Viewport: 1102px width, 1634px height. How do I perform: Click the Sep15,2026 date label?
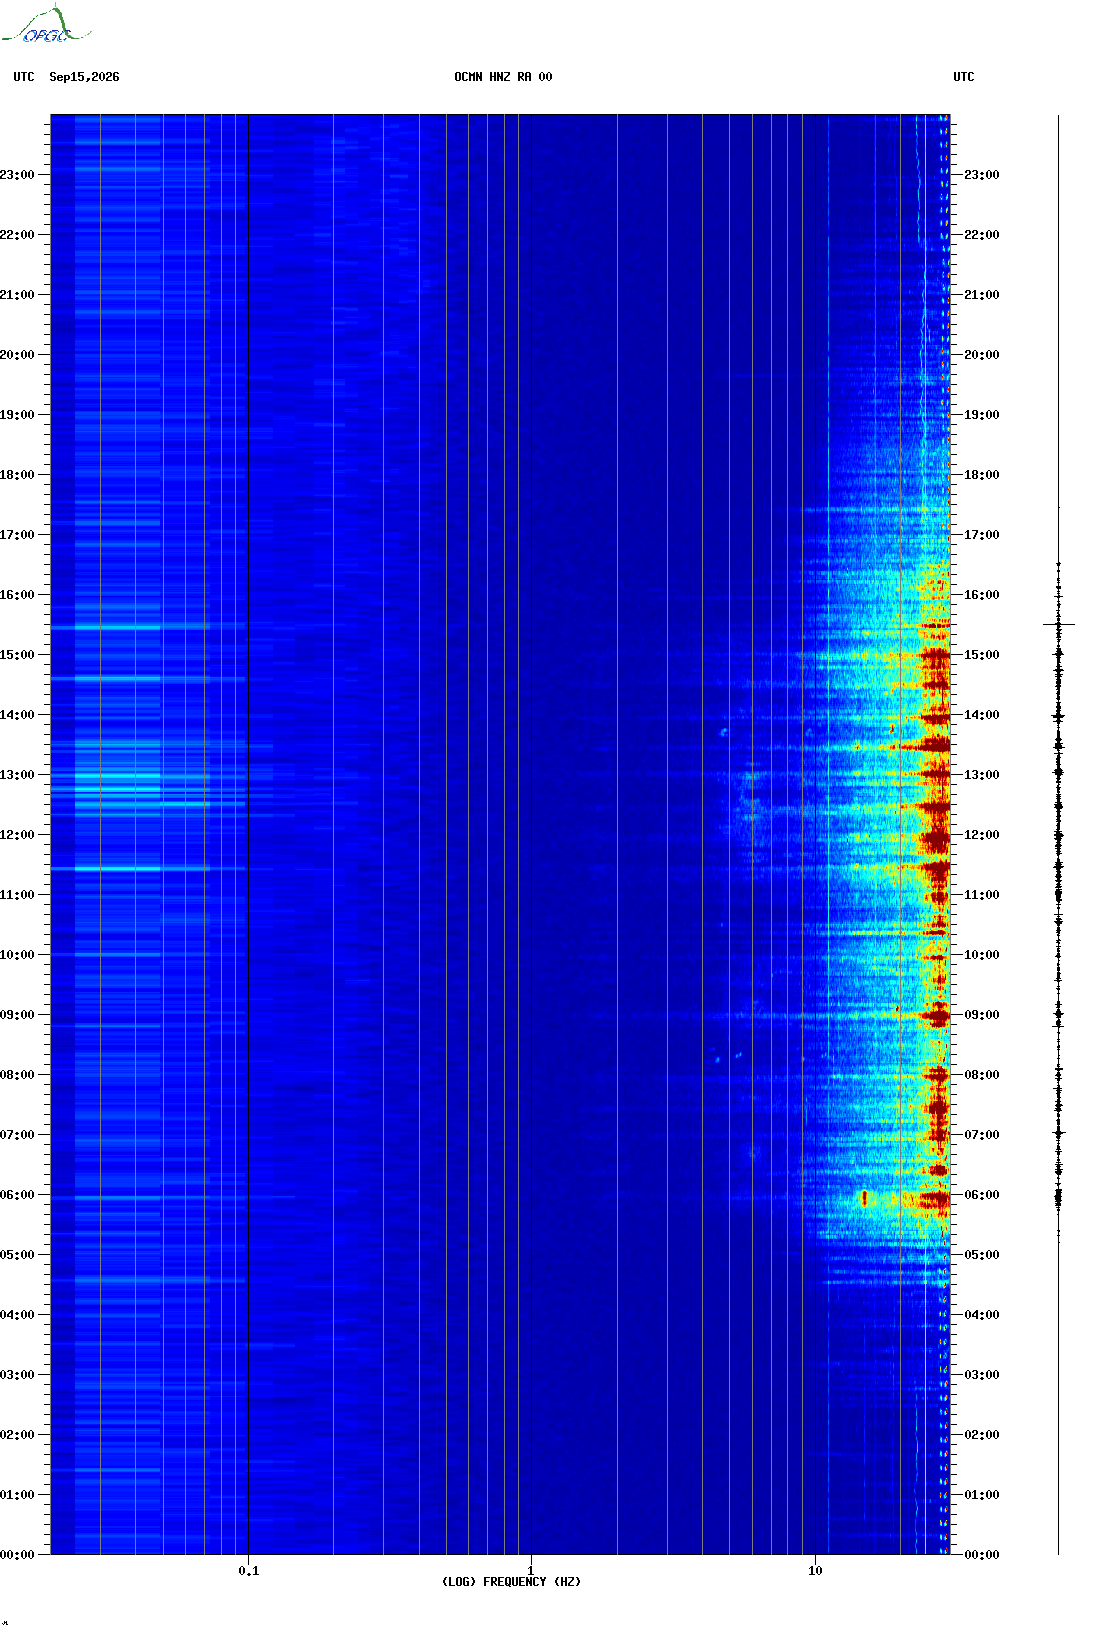(x=84, y=77)
